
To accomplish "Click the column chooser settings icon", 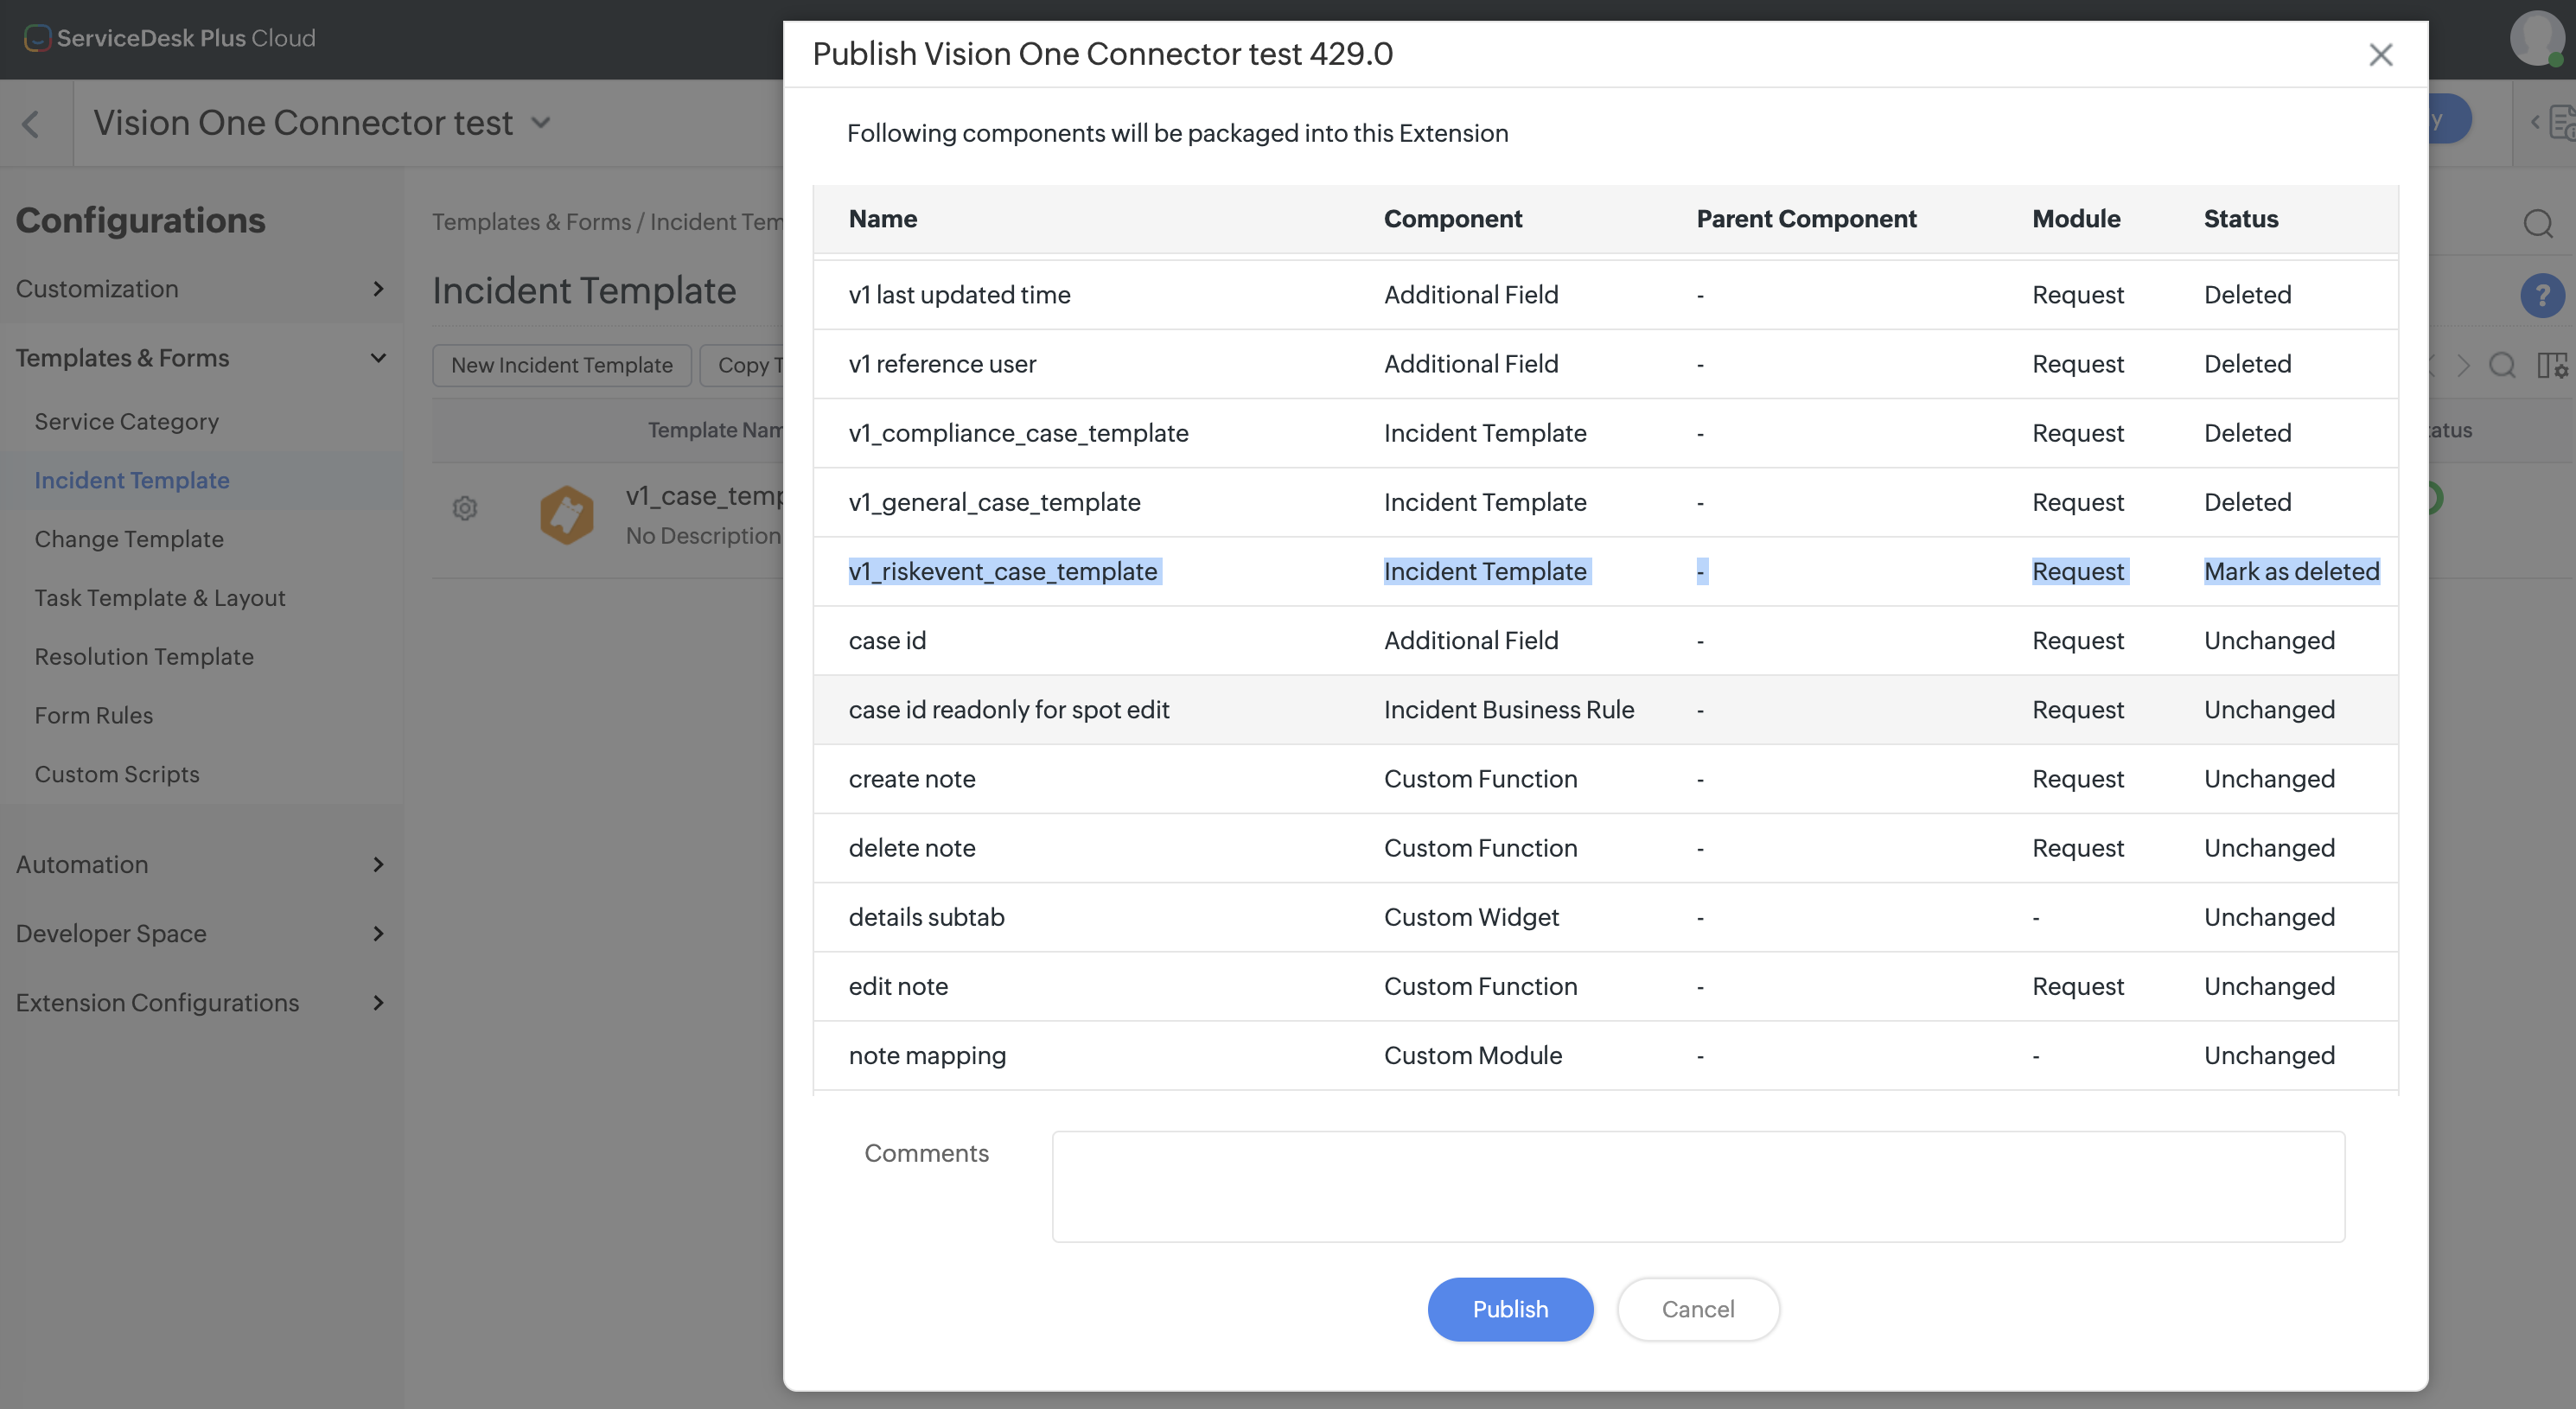I will (x=2551, y=365).
